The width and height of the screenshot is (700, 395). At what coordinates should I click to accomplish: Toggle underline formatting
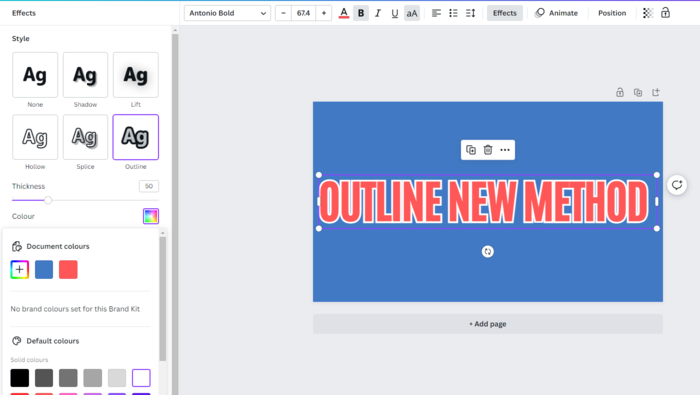coord(395,13)
